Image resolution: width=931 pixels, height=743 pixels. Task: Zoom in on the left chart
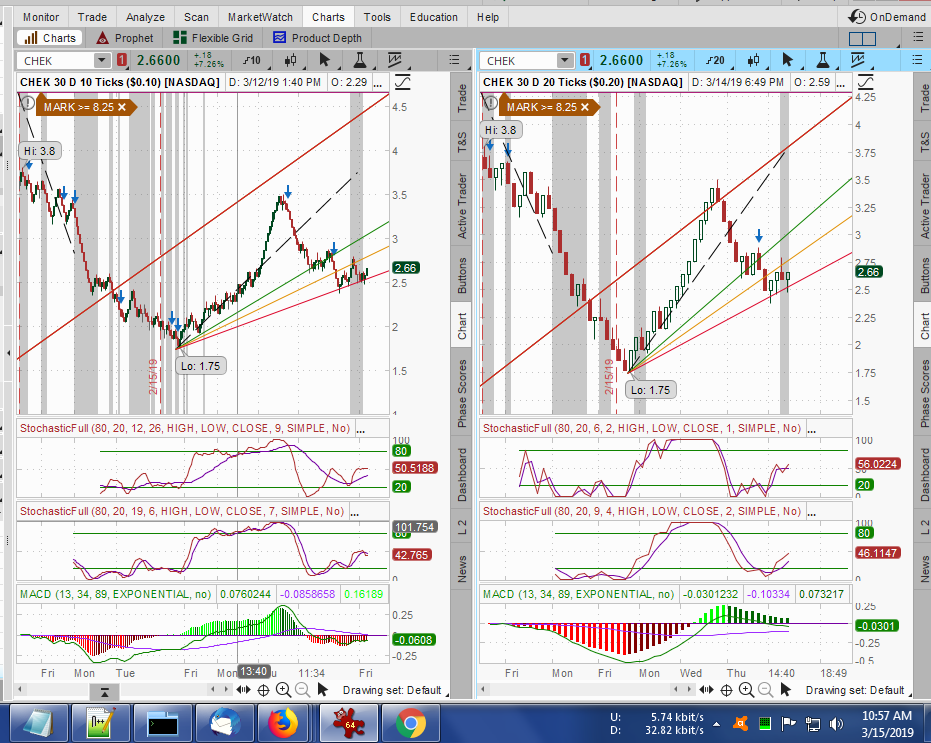coord(283,690)
